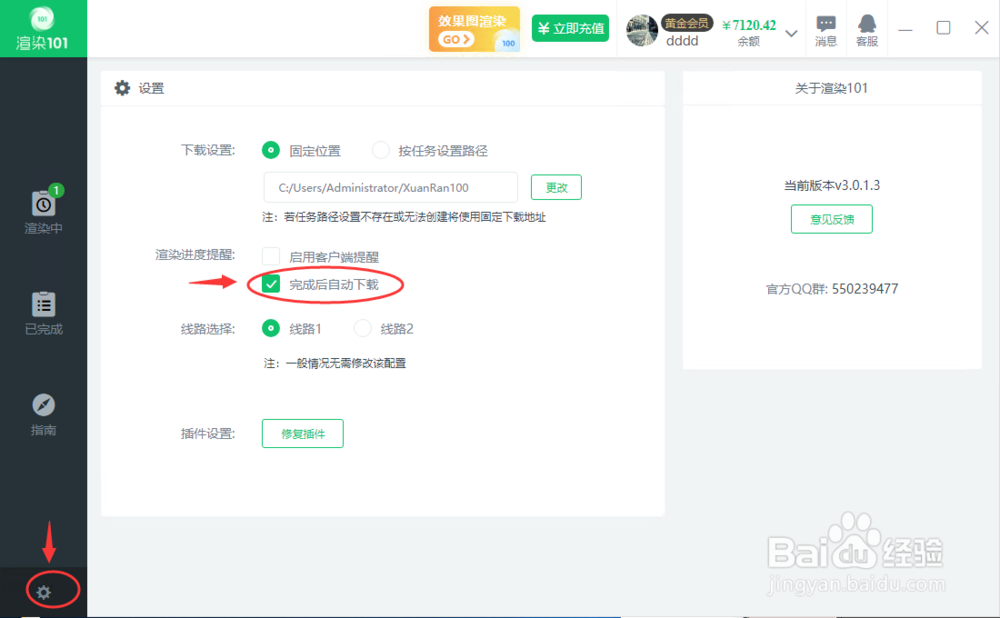Select the 按任务设置路径 radio option
This screenshot has width=1000, height=618.
pos(380,149)
